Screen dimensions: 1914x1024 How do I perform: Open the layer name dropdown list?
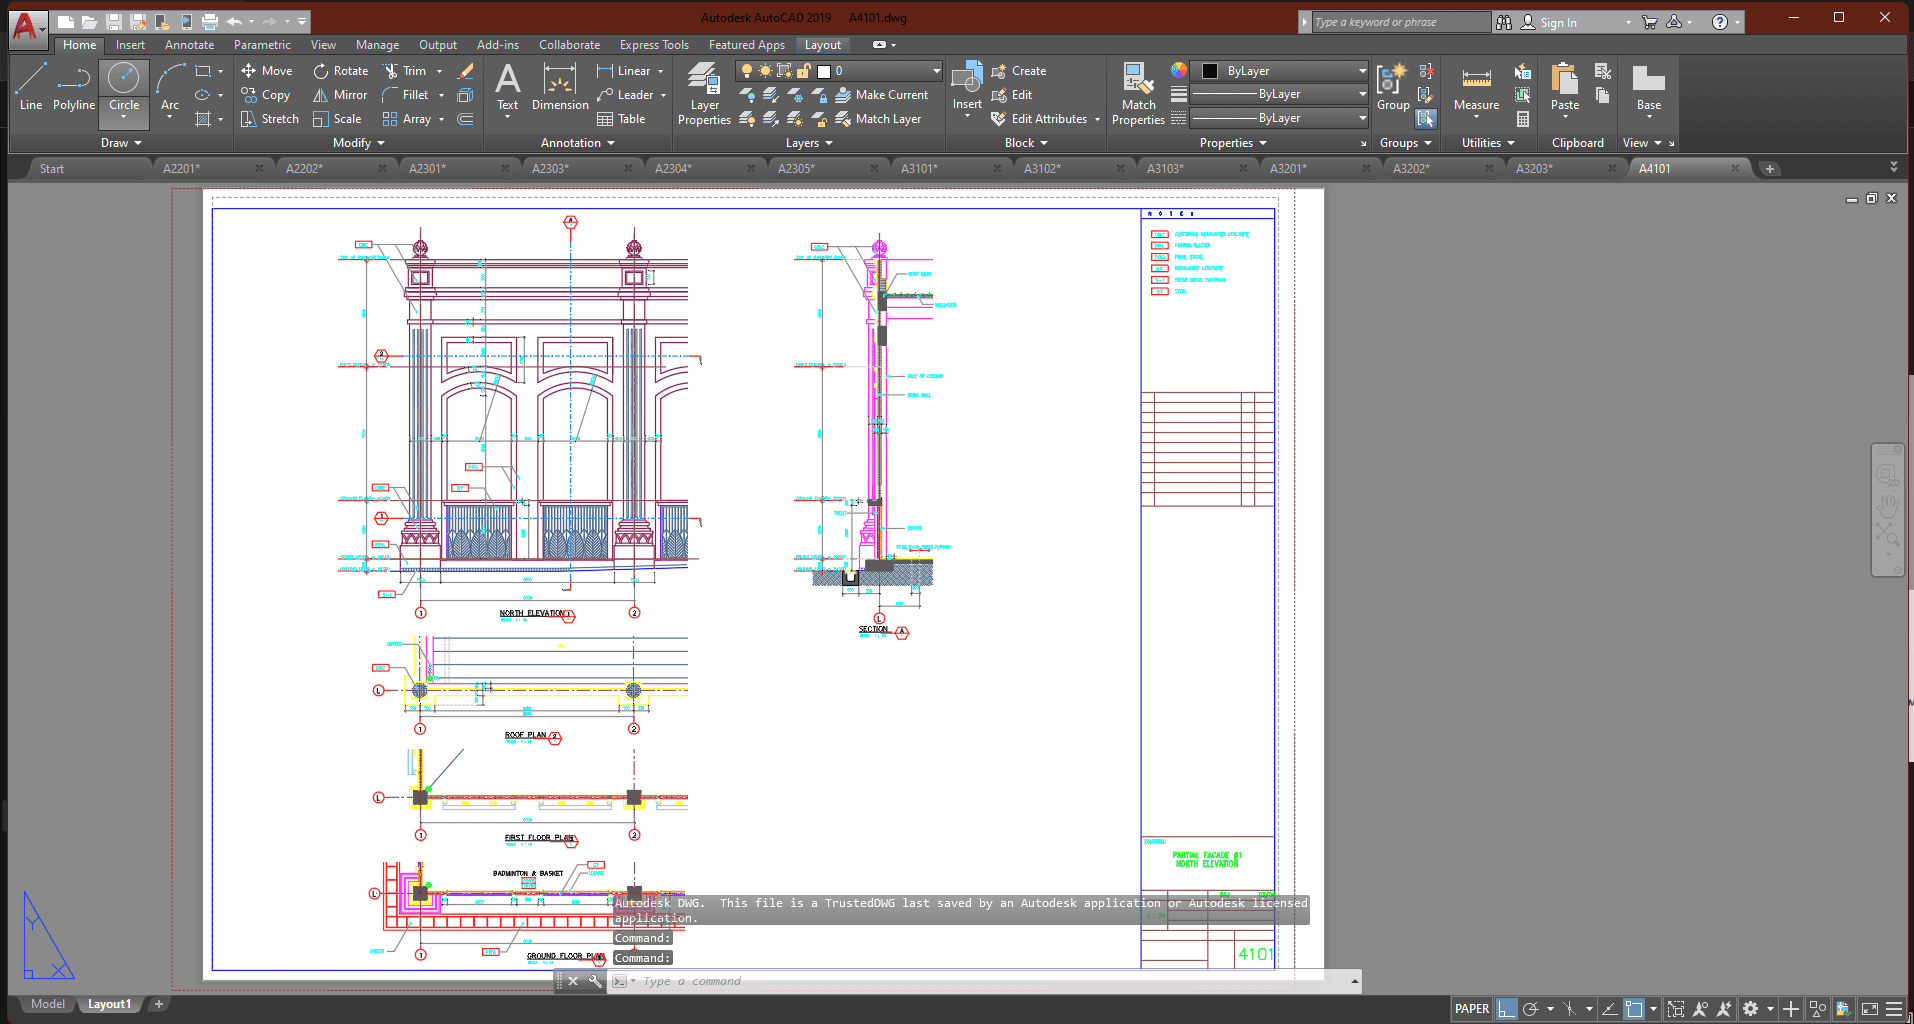936,71
